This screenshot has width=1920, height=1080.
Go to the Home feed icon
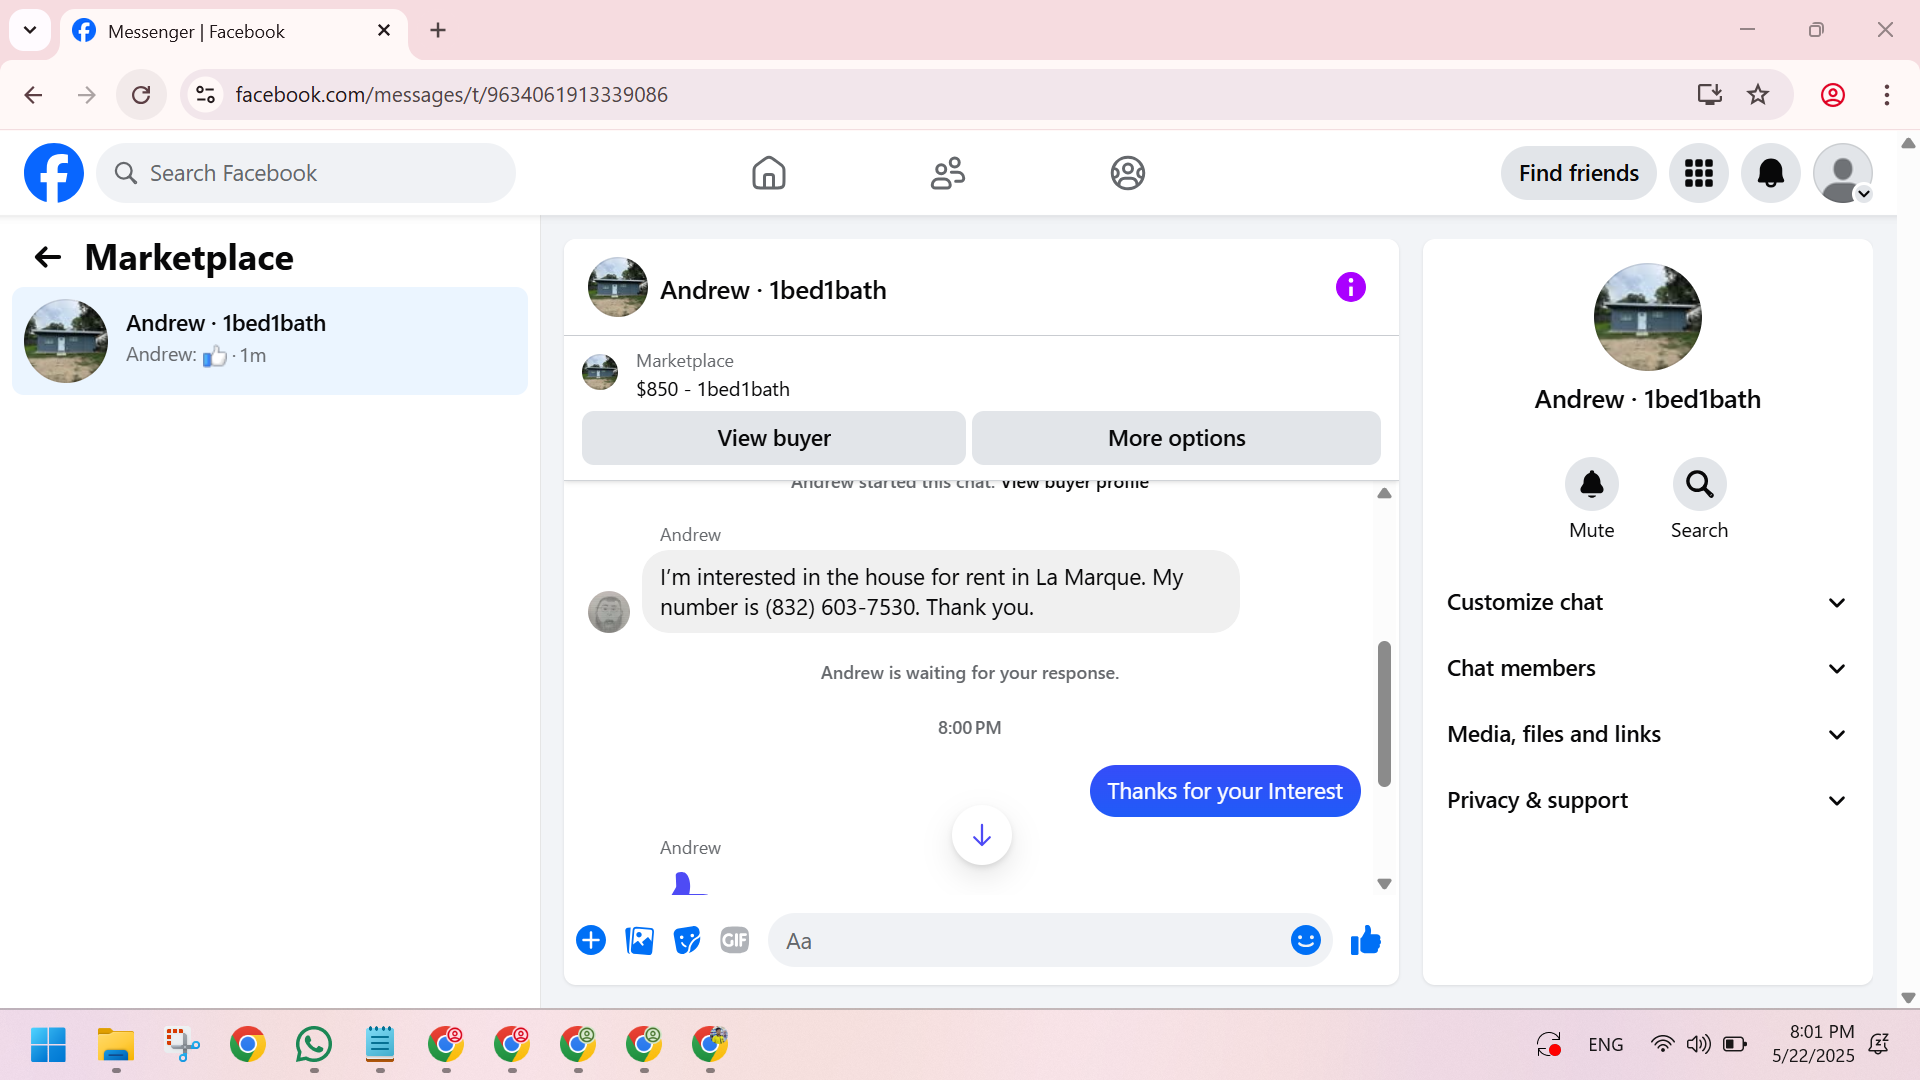(768, 173)
